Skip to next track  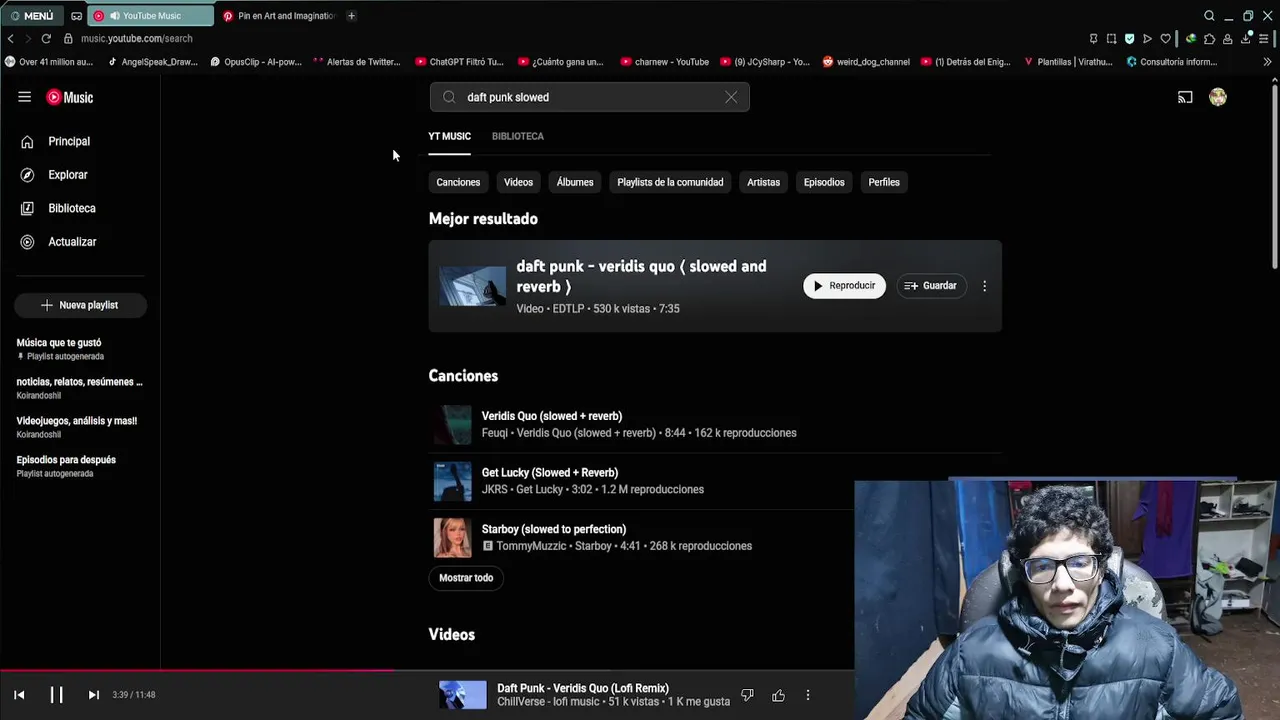tap(93, 695)
